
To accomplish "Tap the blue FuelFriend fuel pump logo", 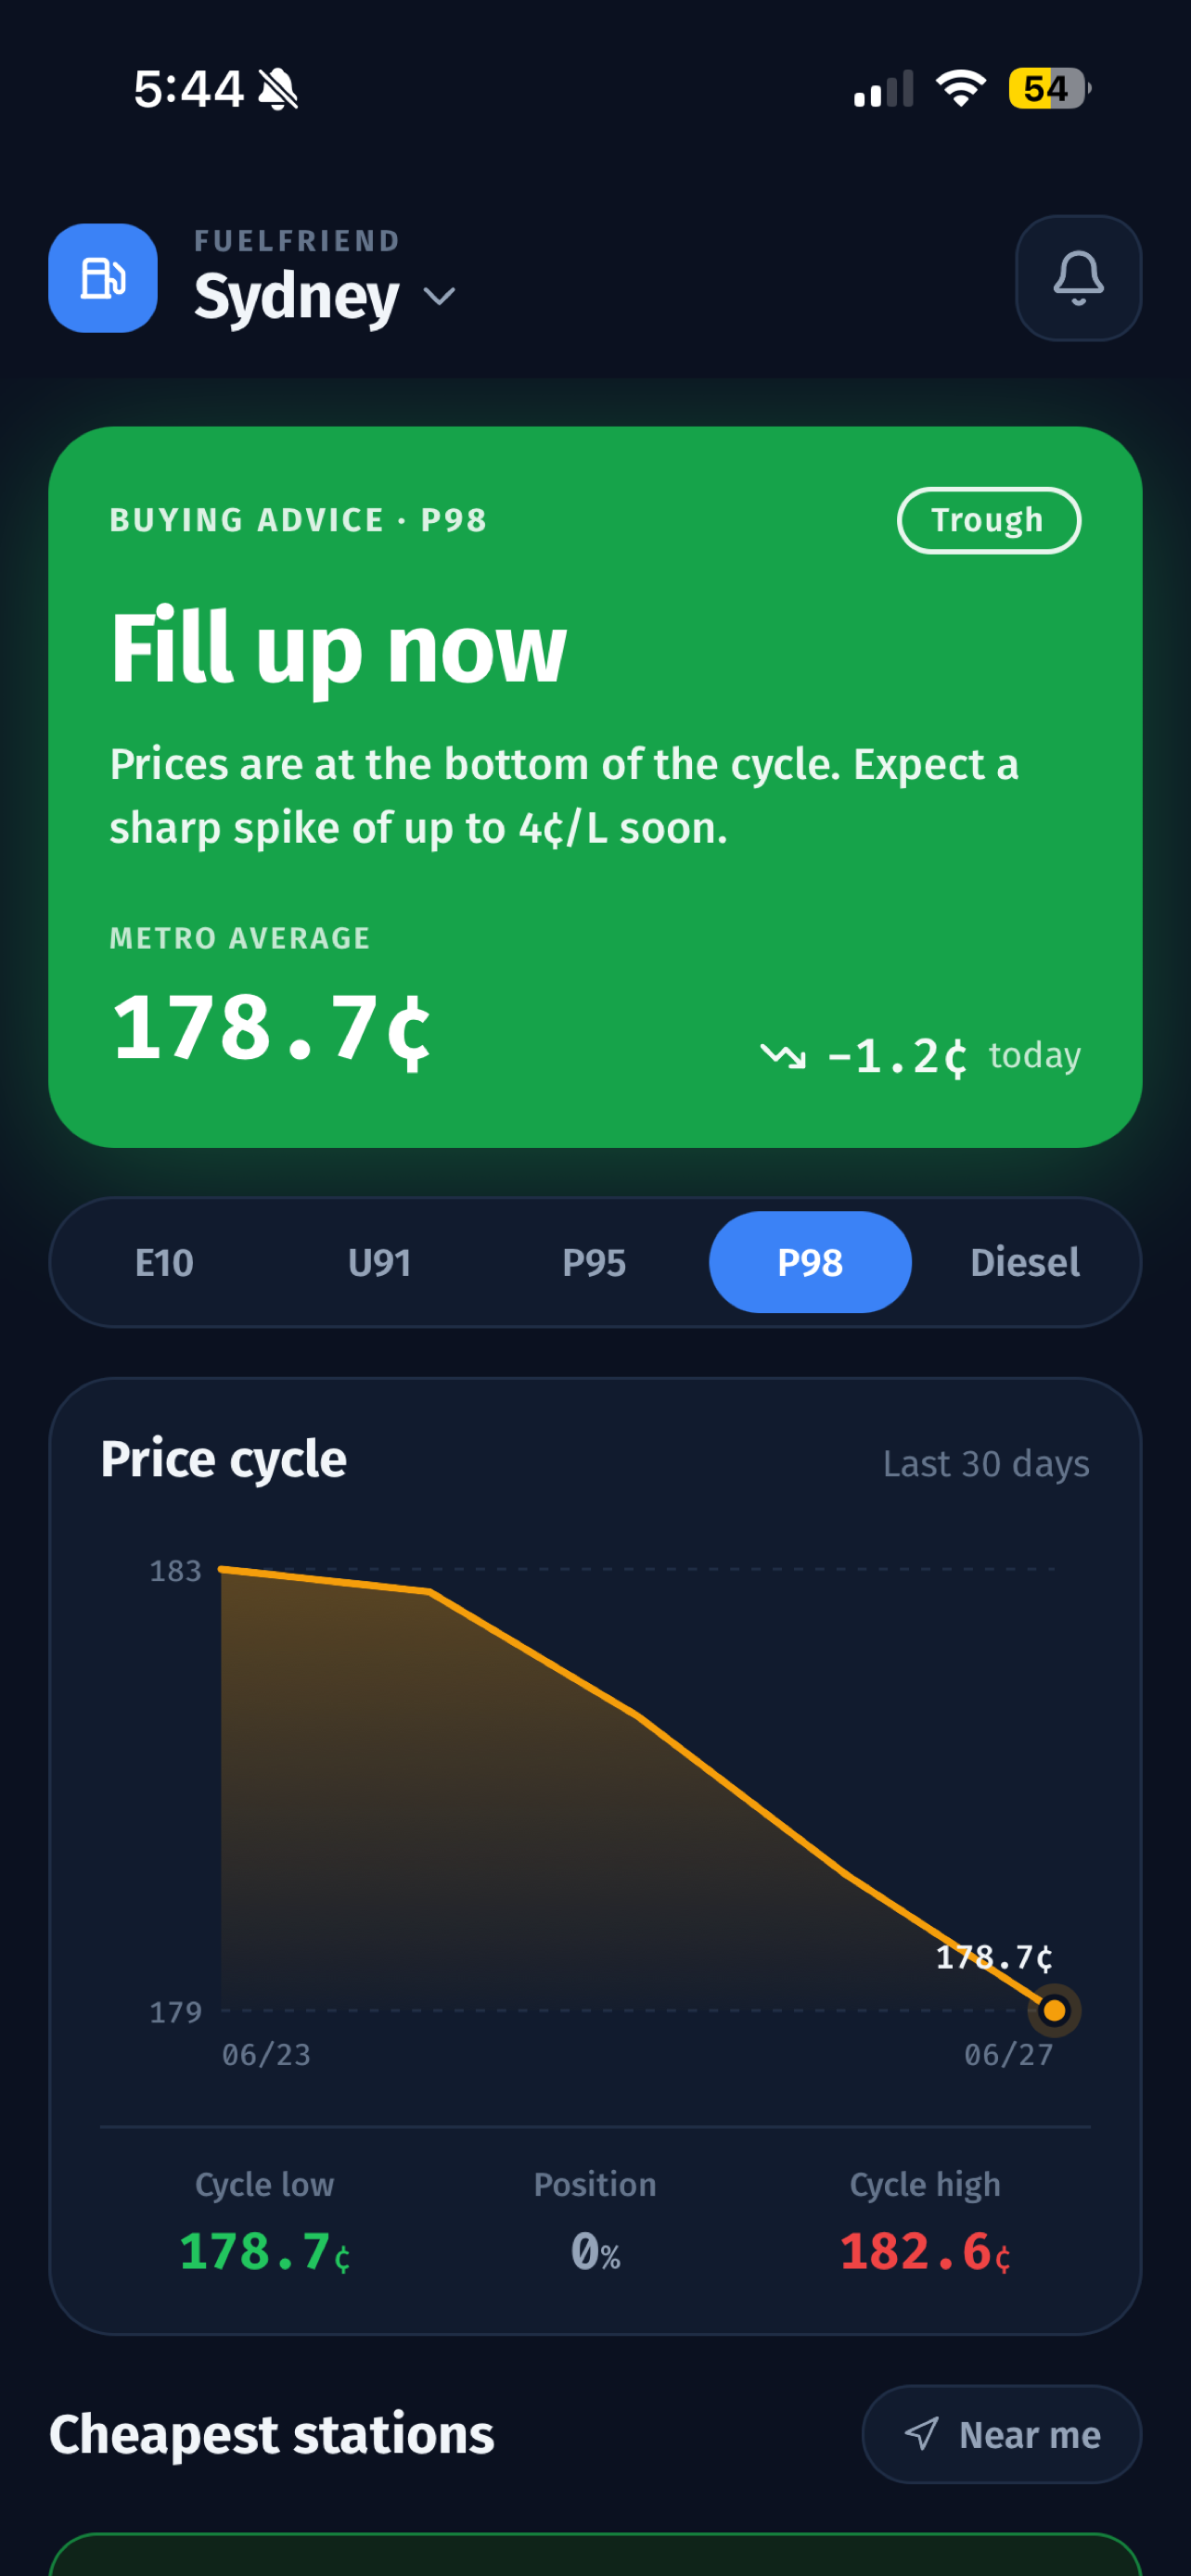I will 103,278.
